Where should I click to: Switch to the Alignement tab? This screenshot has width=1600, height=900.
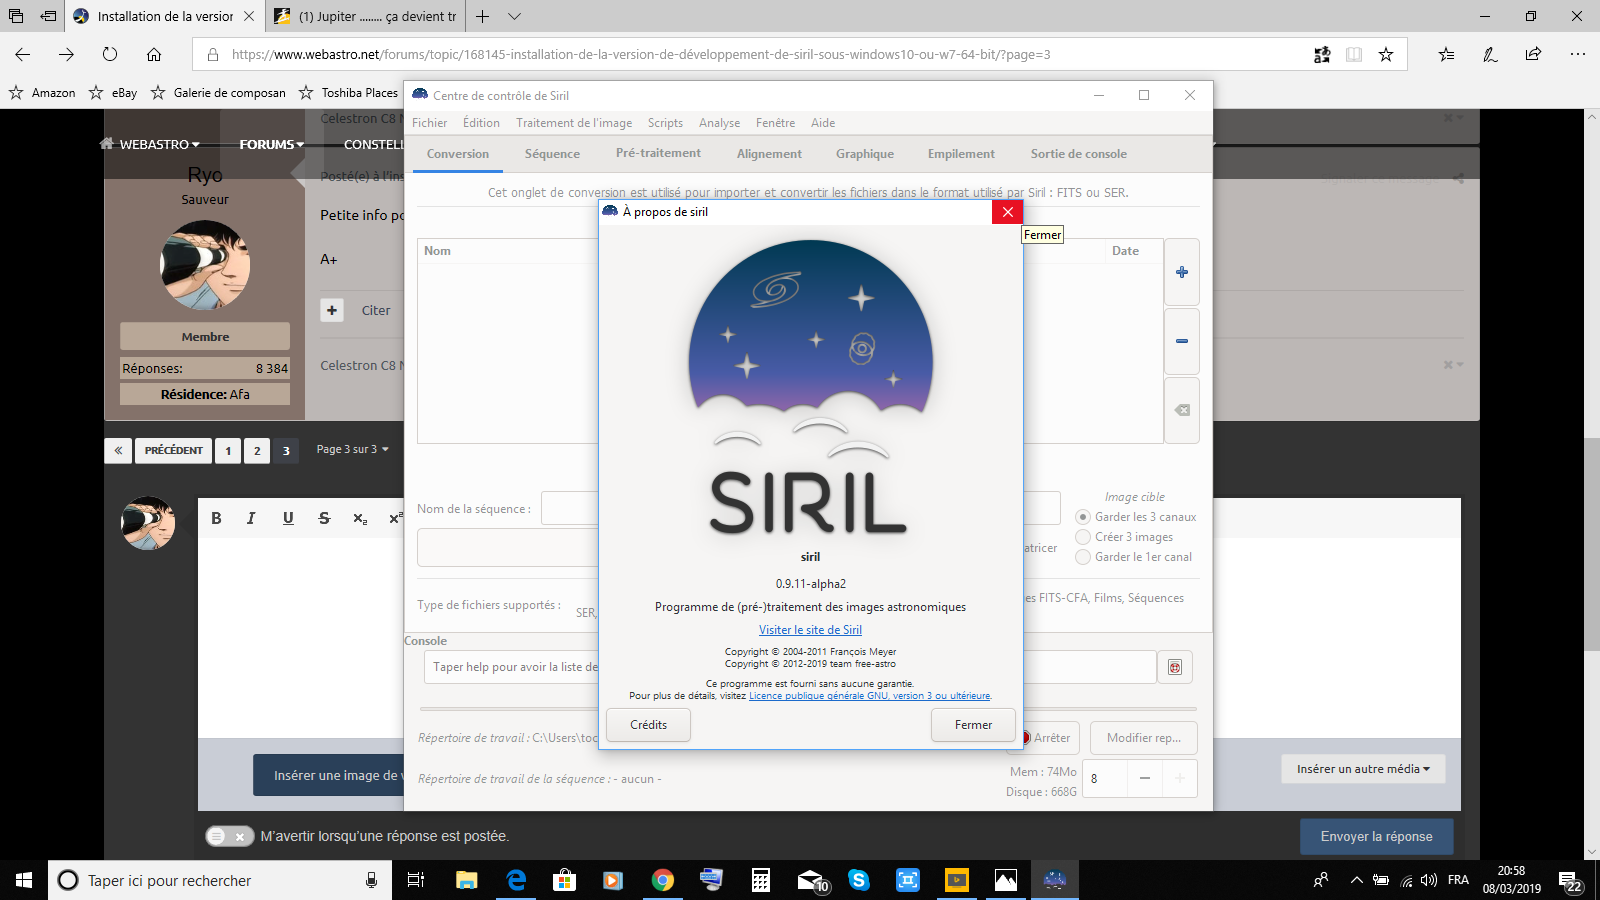tap(769, 154)
